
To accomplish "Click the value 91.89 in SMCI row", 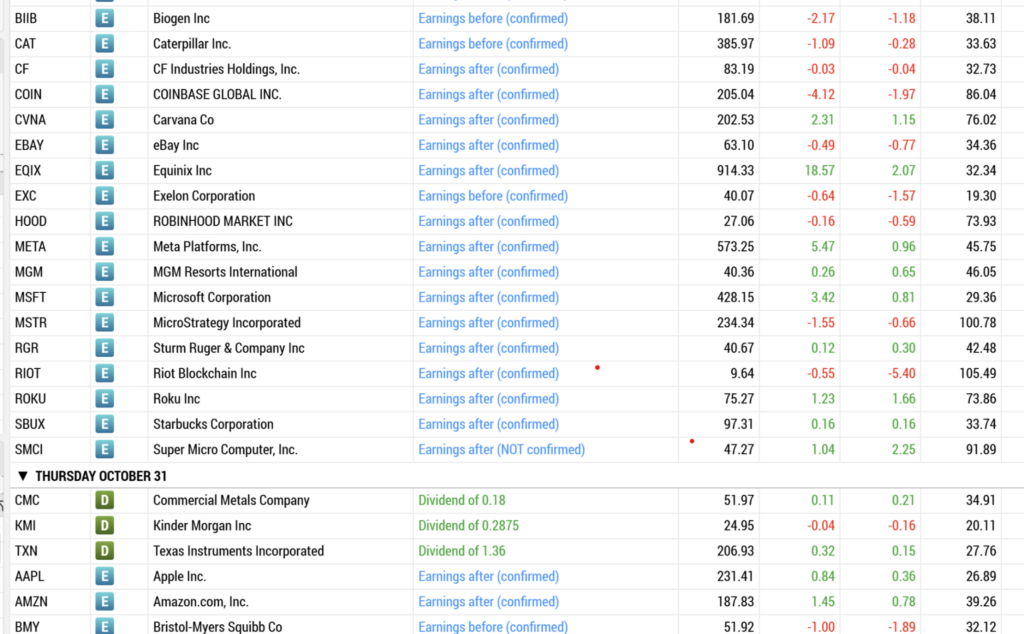I will pos(981,449).
